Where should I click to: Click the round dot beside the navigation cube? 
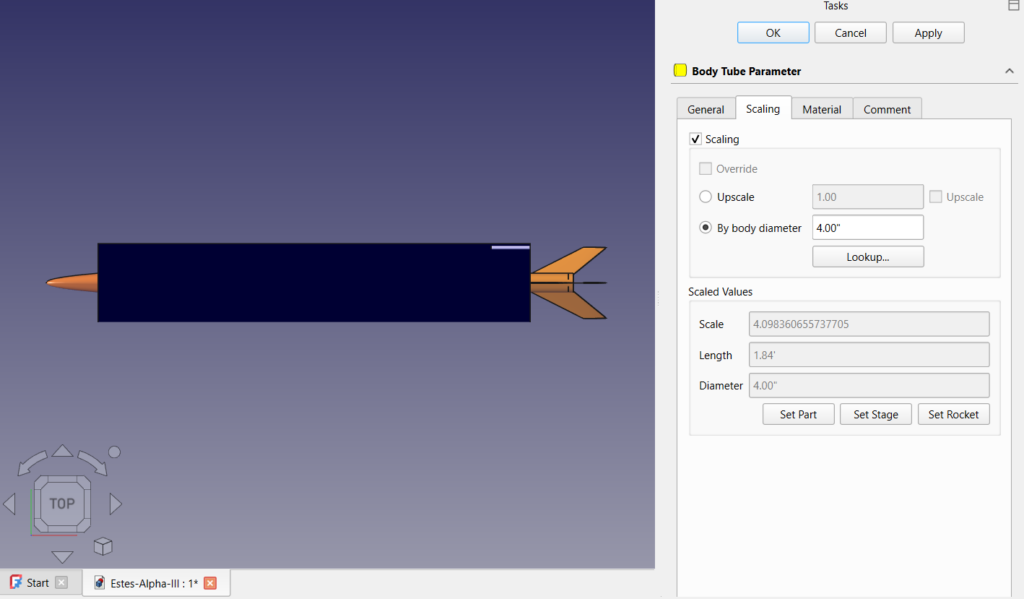point(114,452)
